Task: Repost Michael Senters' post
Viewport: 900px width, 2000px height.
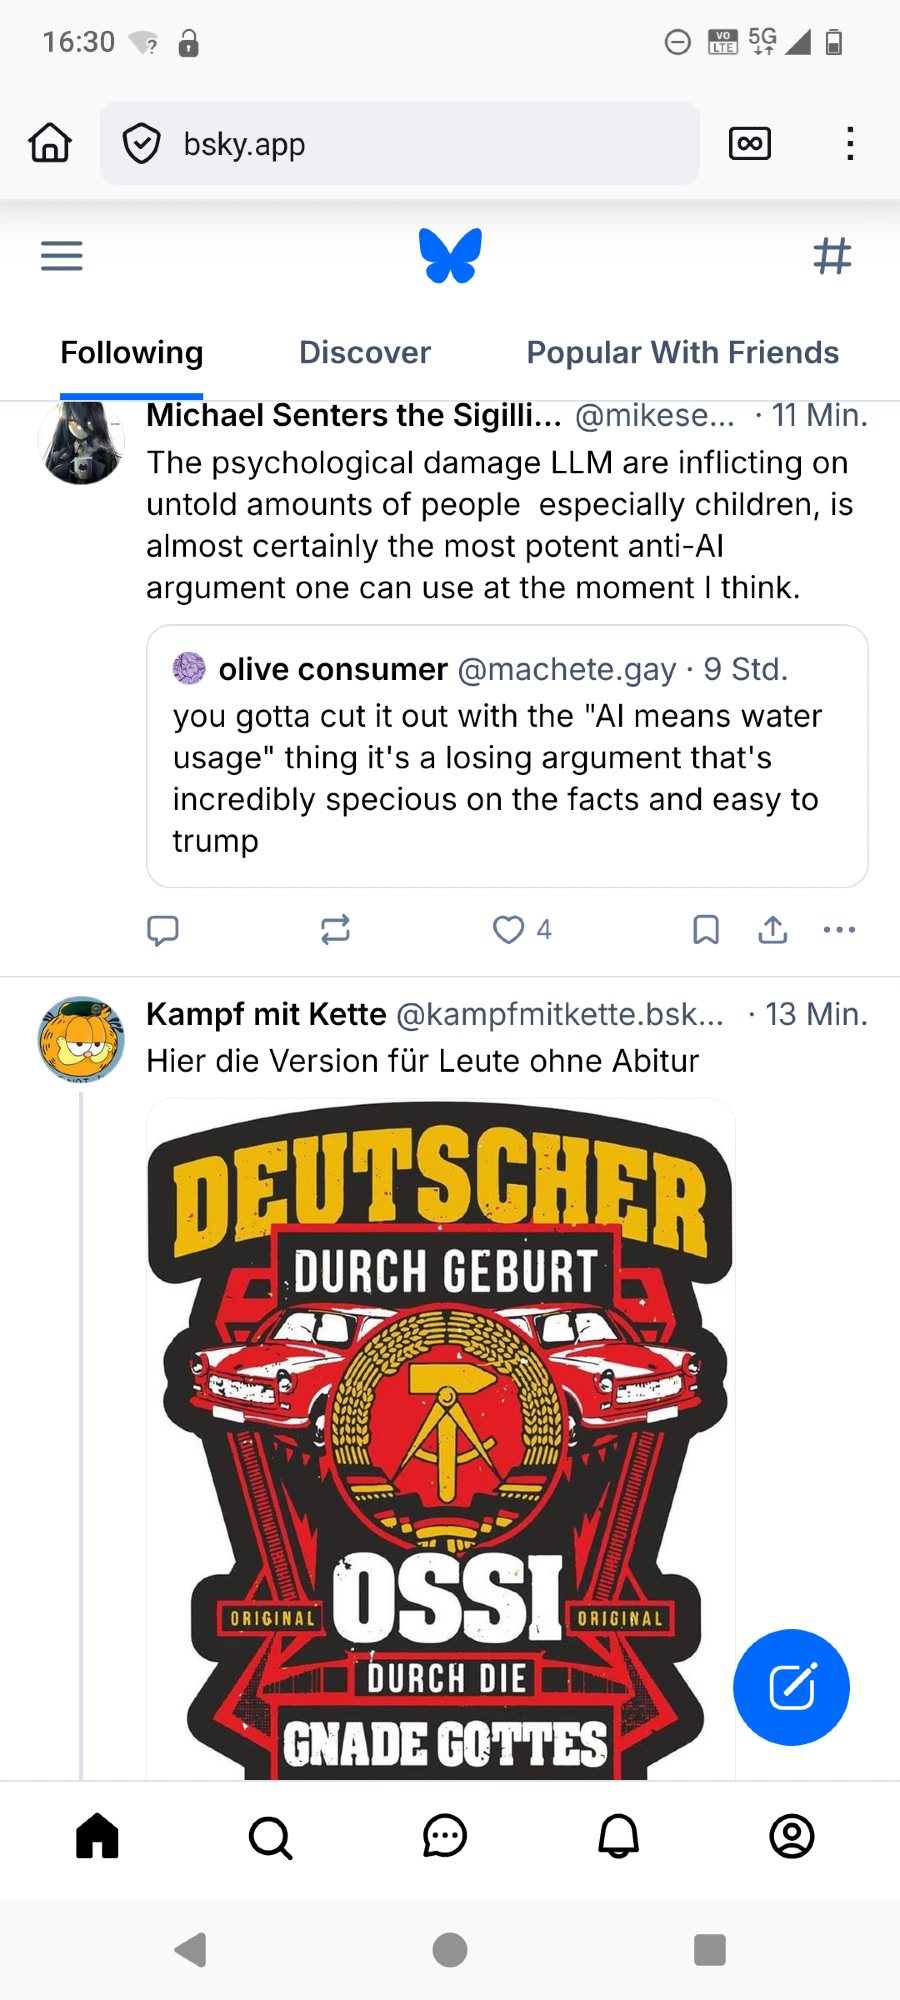Action: (x=335, y=930)
